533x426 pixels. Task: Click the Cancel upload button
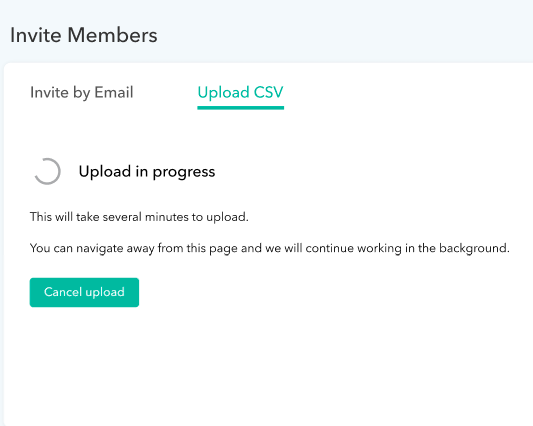[84, 292]
